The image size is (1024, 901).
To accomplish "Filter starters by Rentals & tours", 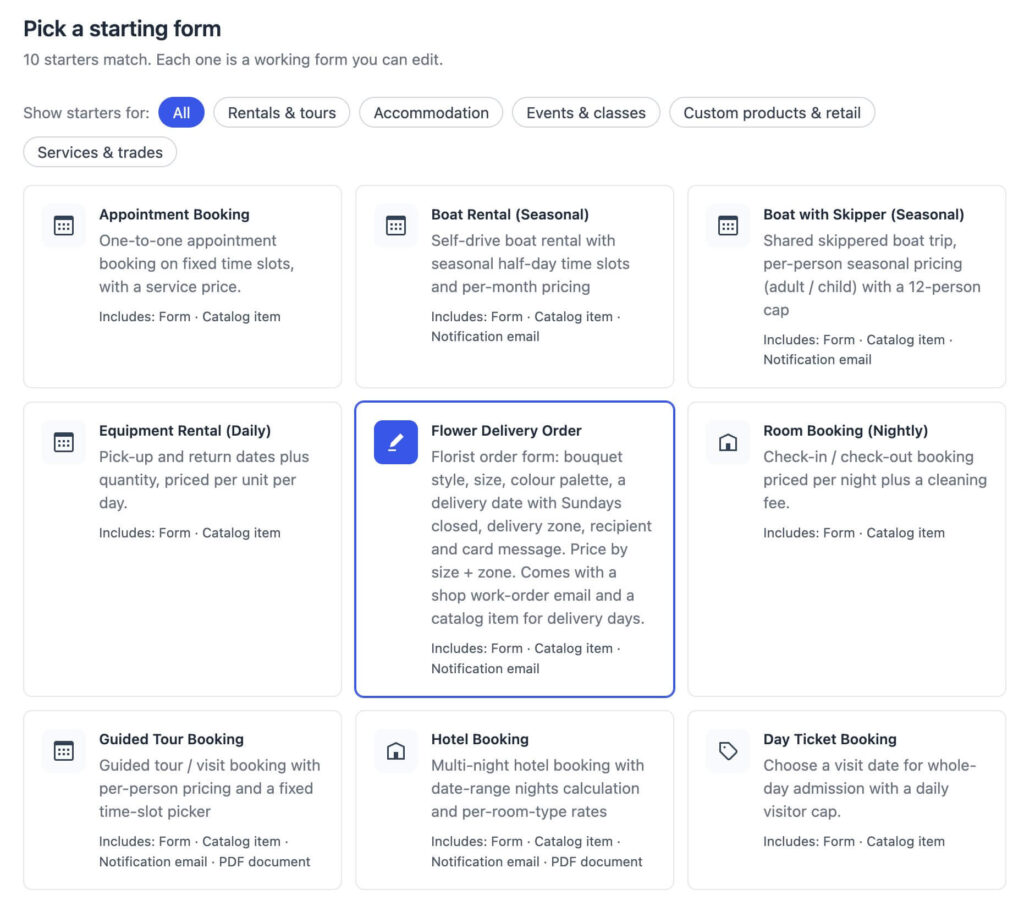I will pos(281,112).
